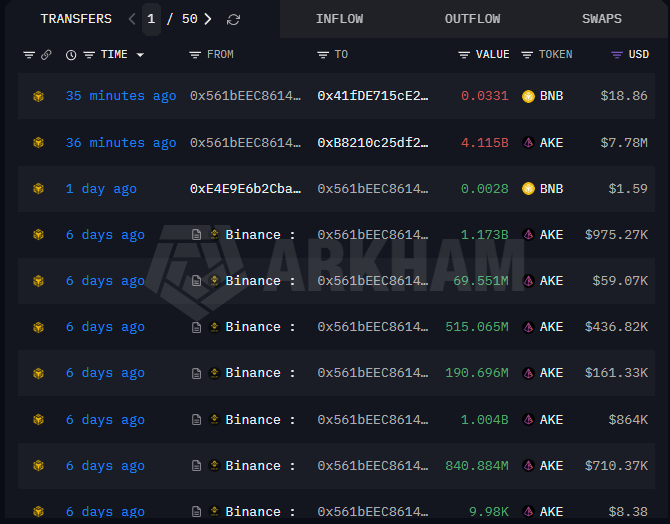Go to next transfers page arrow
Screen dimensions: 670x524
coord(208,19)
